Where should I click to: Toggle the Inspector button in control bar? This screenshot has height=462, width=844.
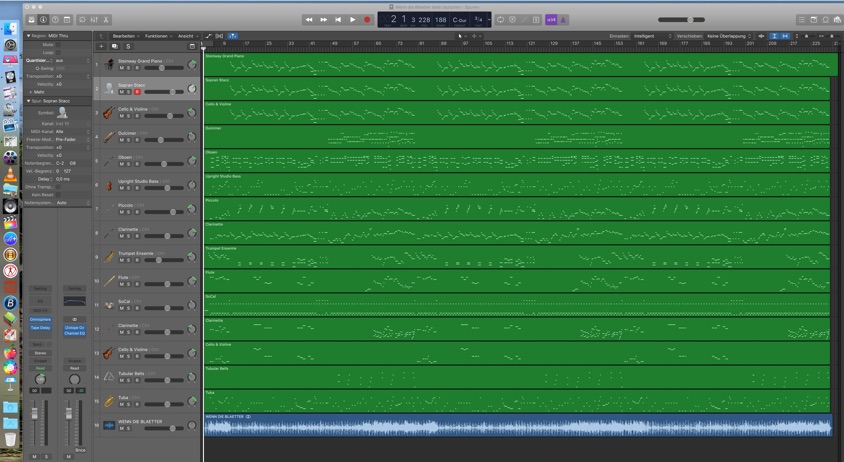pos(43,19)
